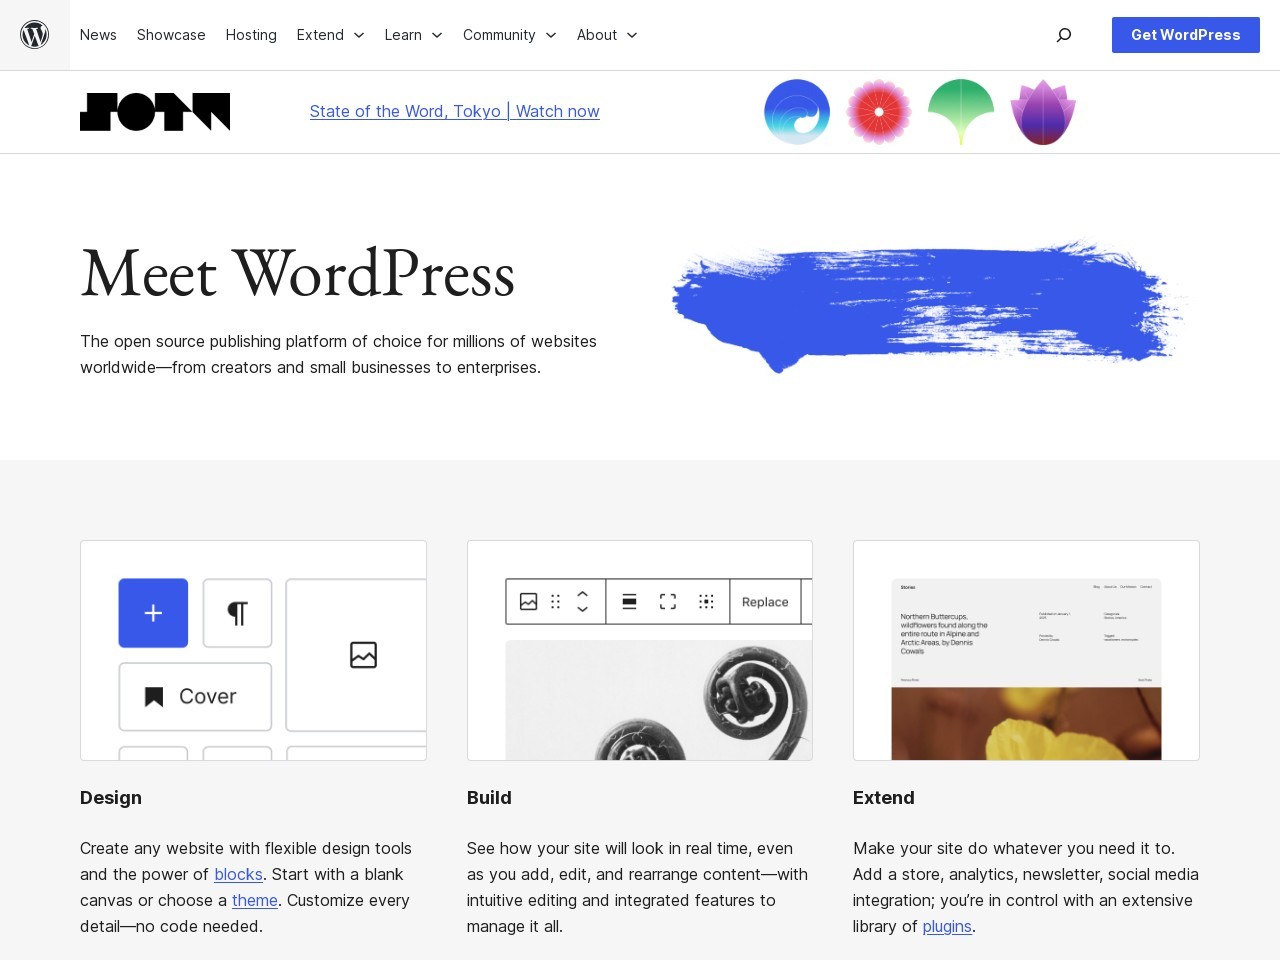Open the Learn dropdown chevron

tap(436, 35)
